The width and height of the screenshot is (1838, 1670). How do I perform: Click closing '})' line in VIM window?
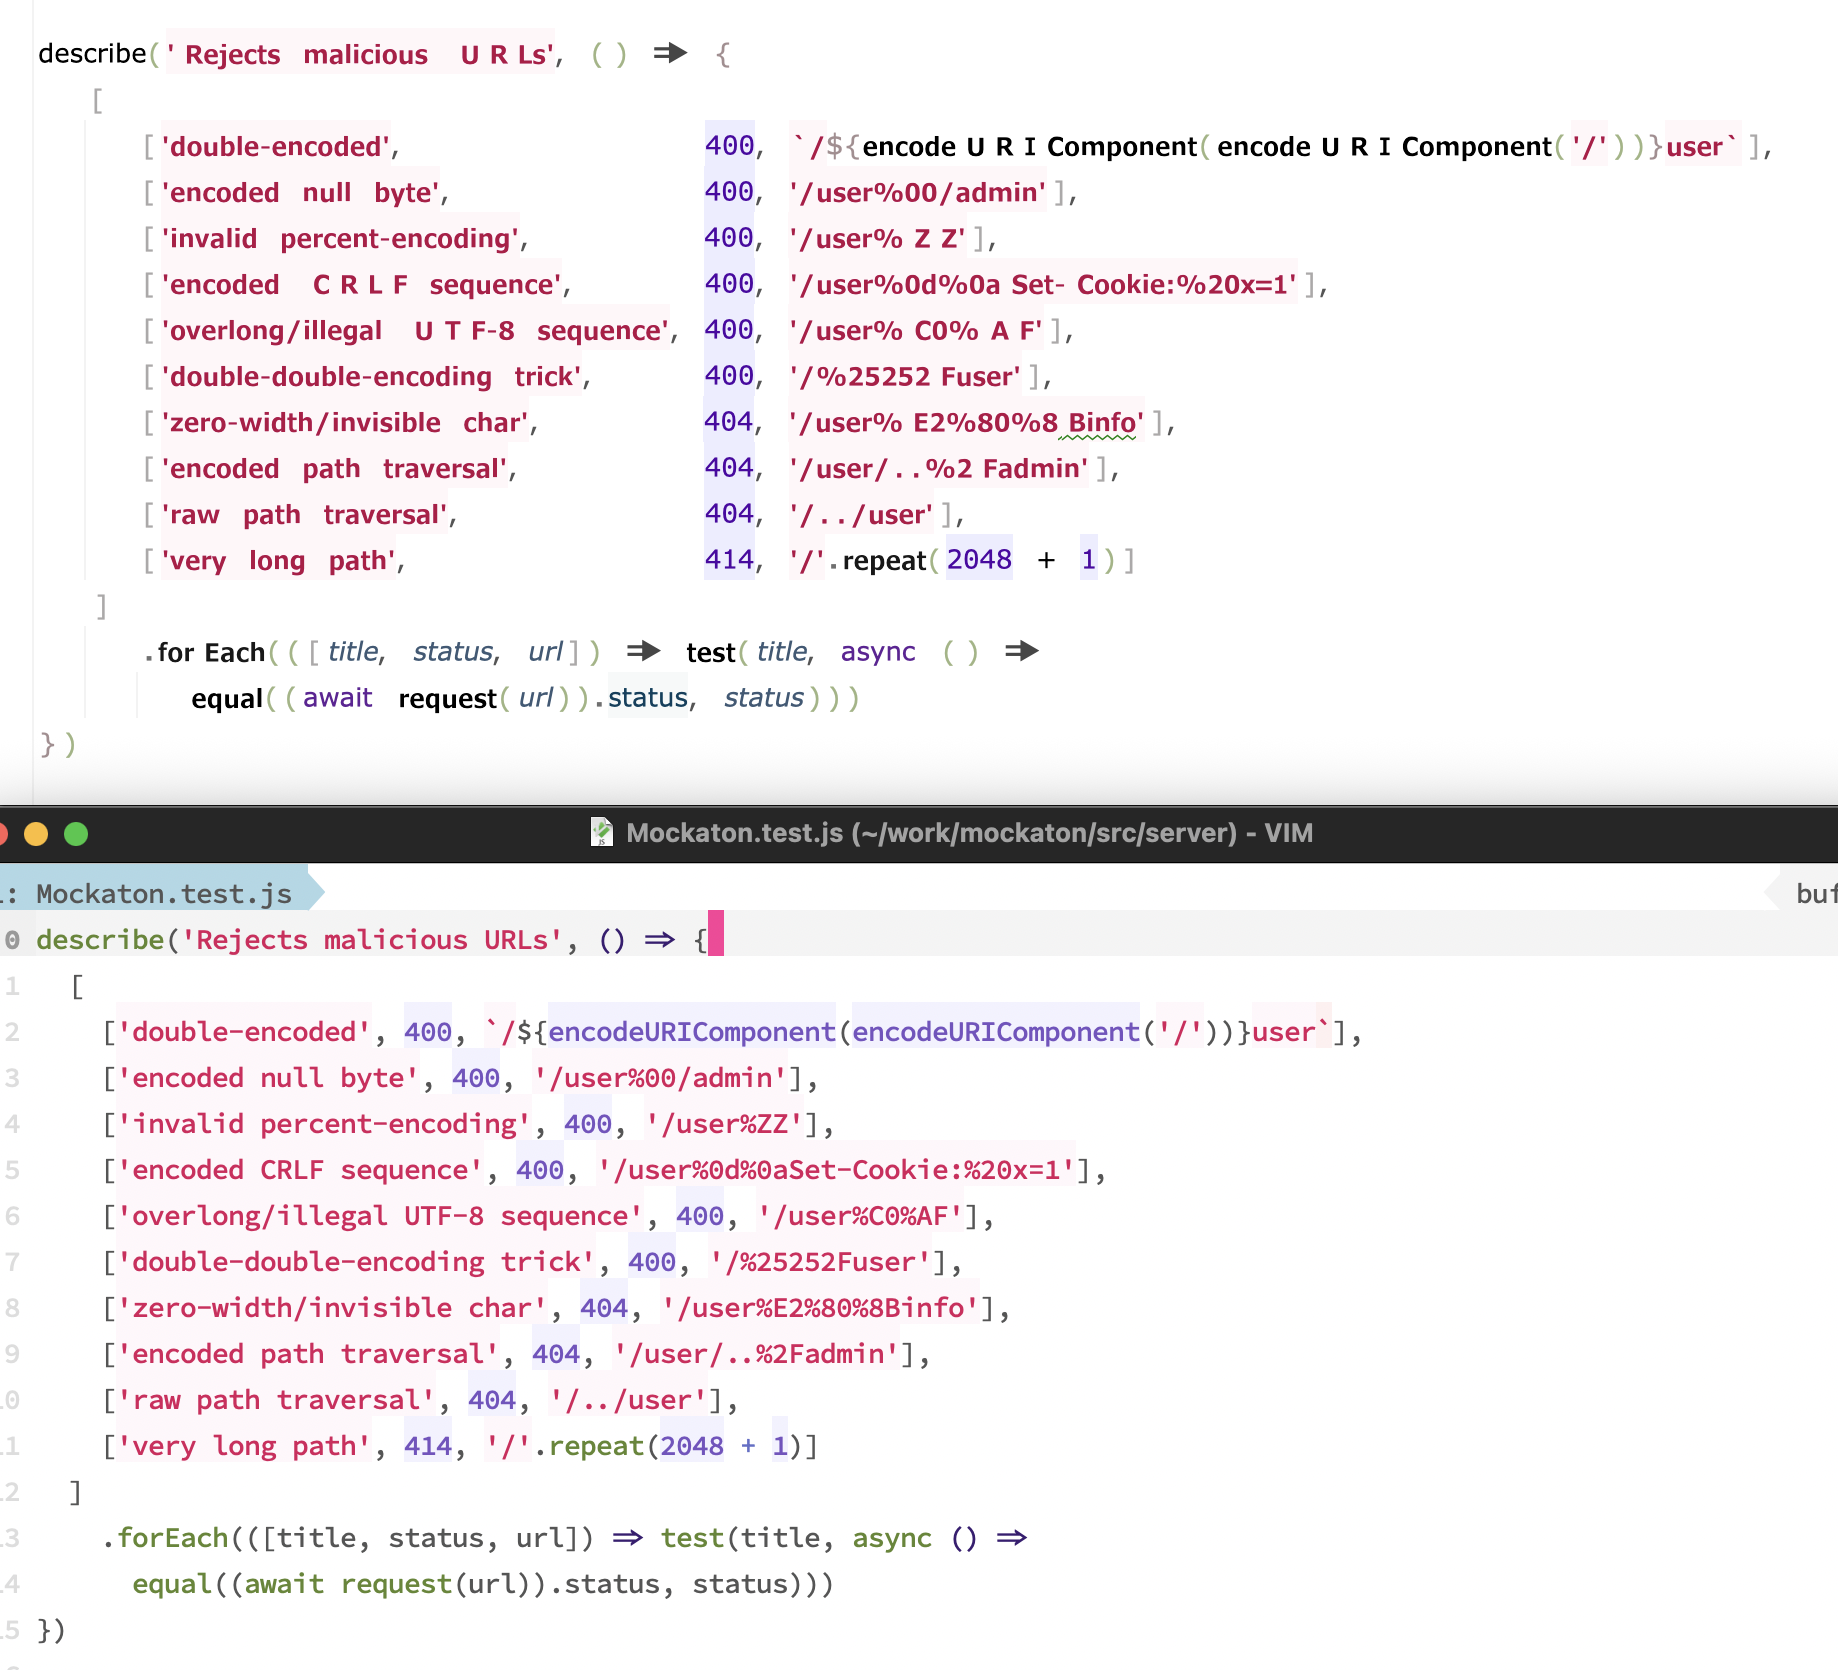pos(51,1629)
